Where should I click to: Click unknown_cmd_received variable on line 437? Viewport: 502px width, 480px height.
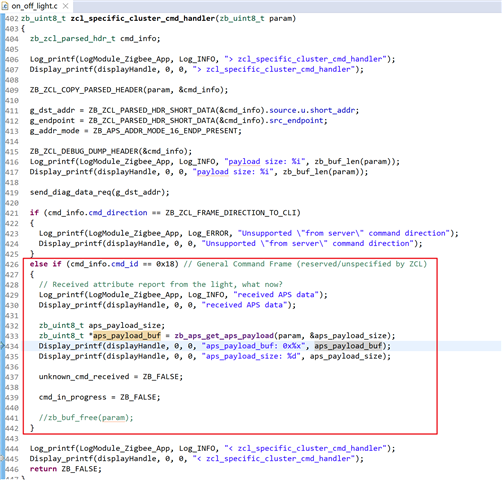[x=84, y=377]
